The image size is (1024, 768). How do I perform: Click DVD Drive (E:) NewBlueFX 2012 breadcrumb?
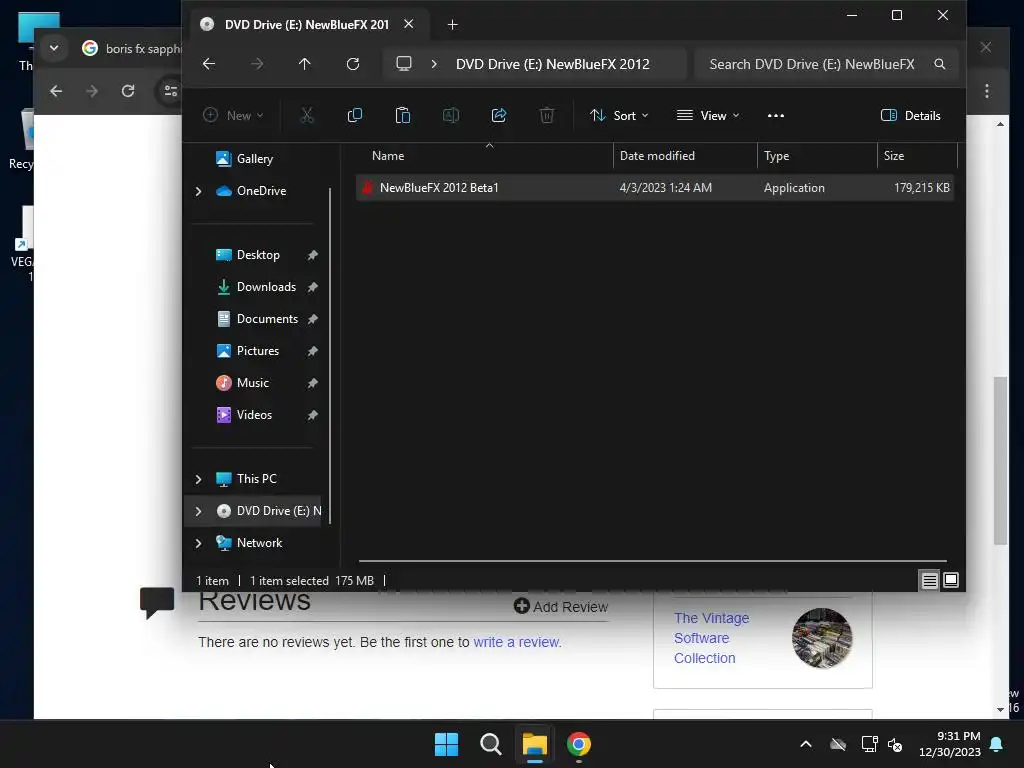pos(552,64)
